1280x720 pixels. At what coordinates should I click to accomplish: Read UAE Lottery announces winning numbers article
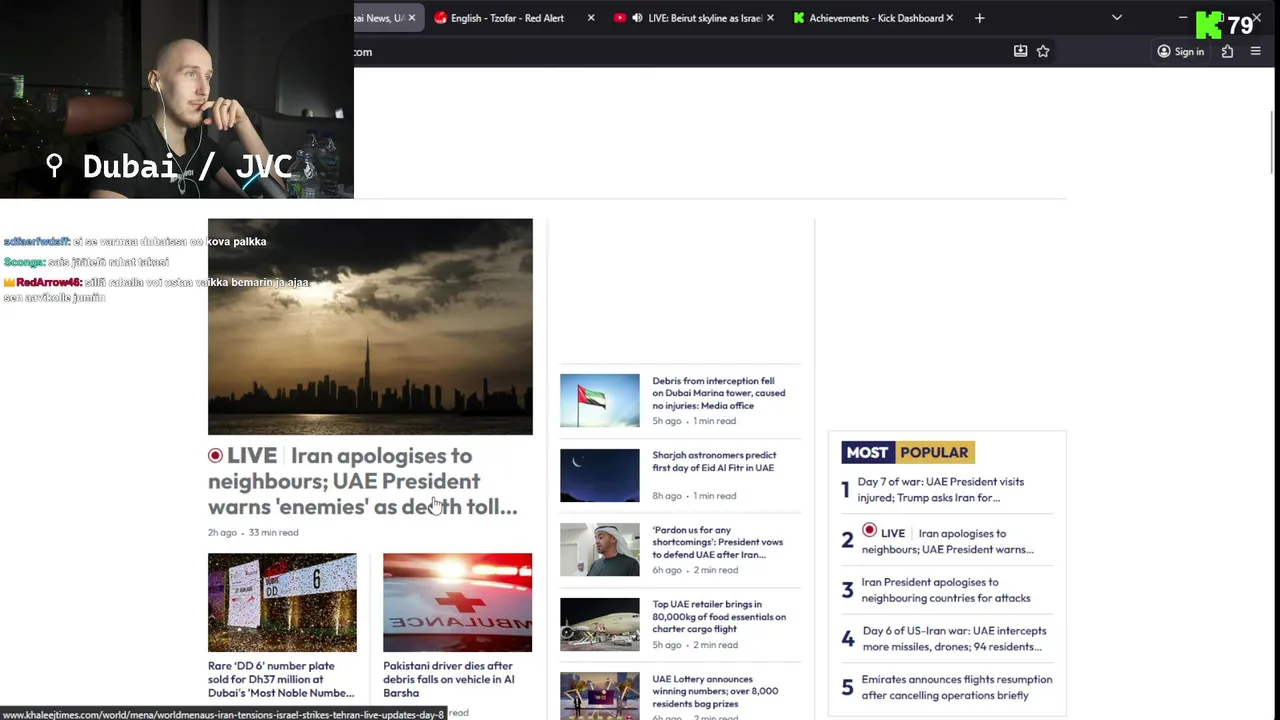click(x=715, y=691)
